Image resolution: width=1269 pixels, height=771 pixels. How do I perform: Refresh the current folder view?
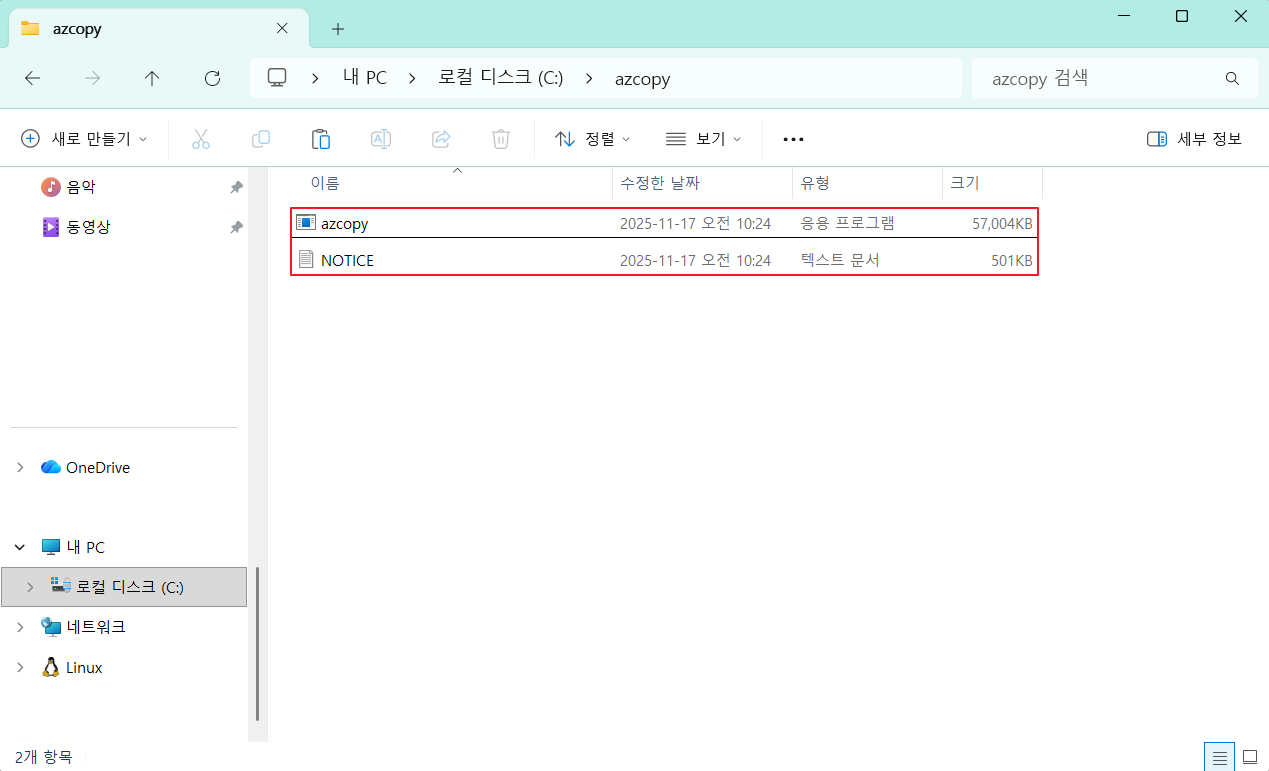(212, 78)
